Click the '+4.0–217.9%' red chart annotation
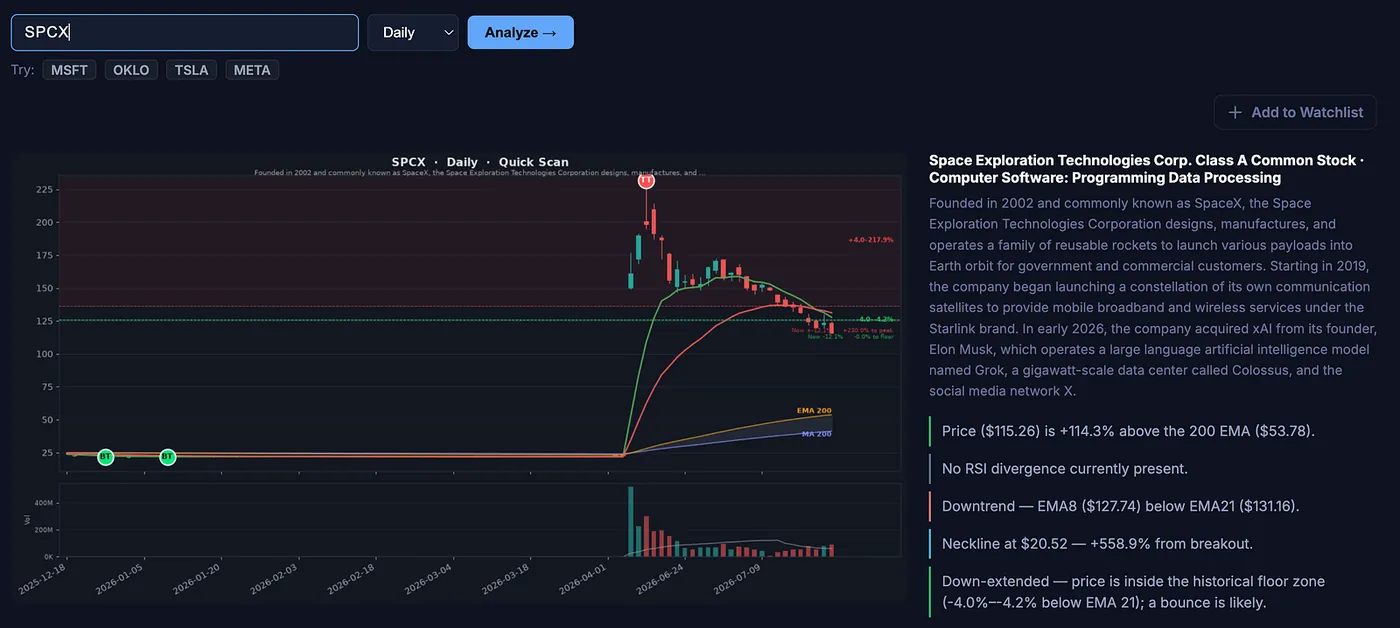The image size is (1400, 628). click(x=870, y=240)
